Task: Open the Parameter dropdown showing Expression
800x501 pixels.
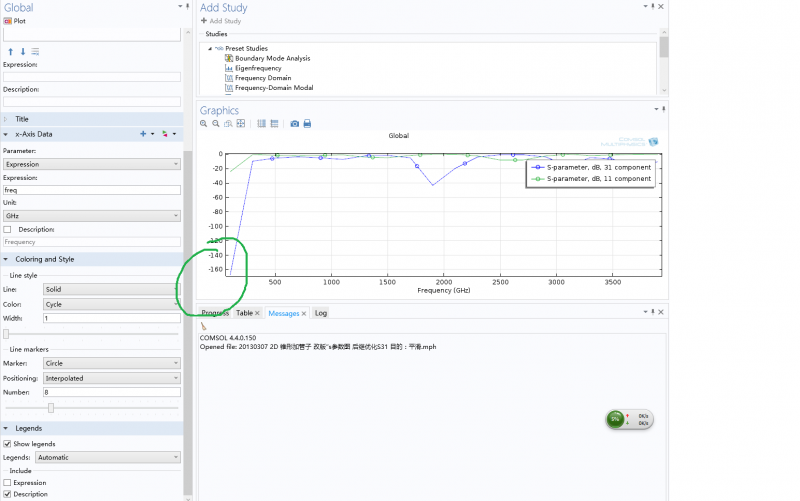Action: coord(92,164)
